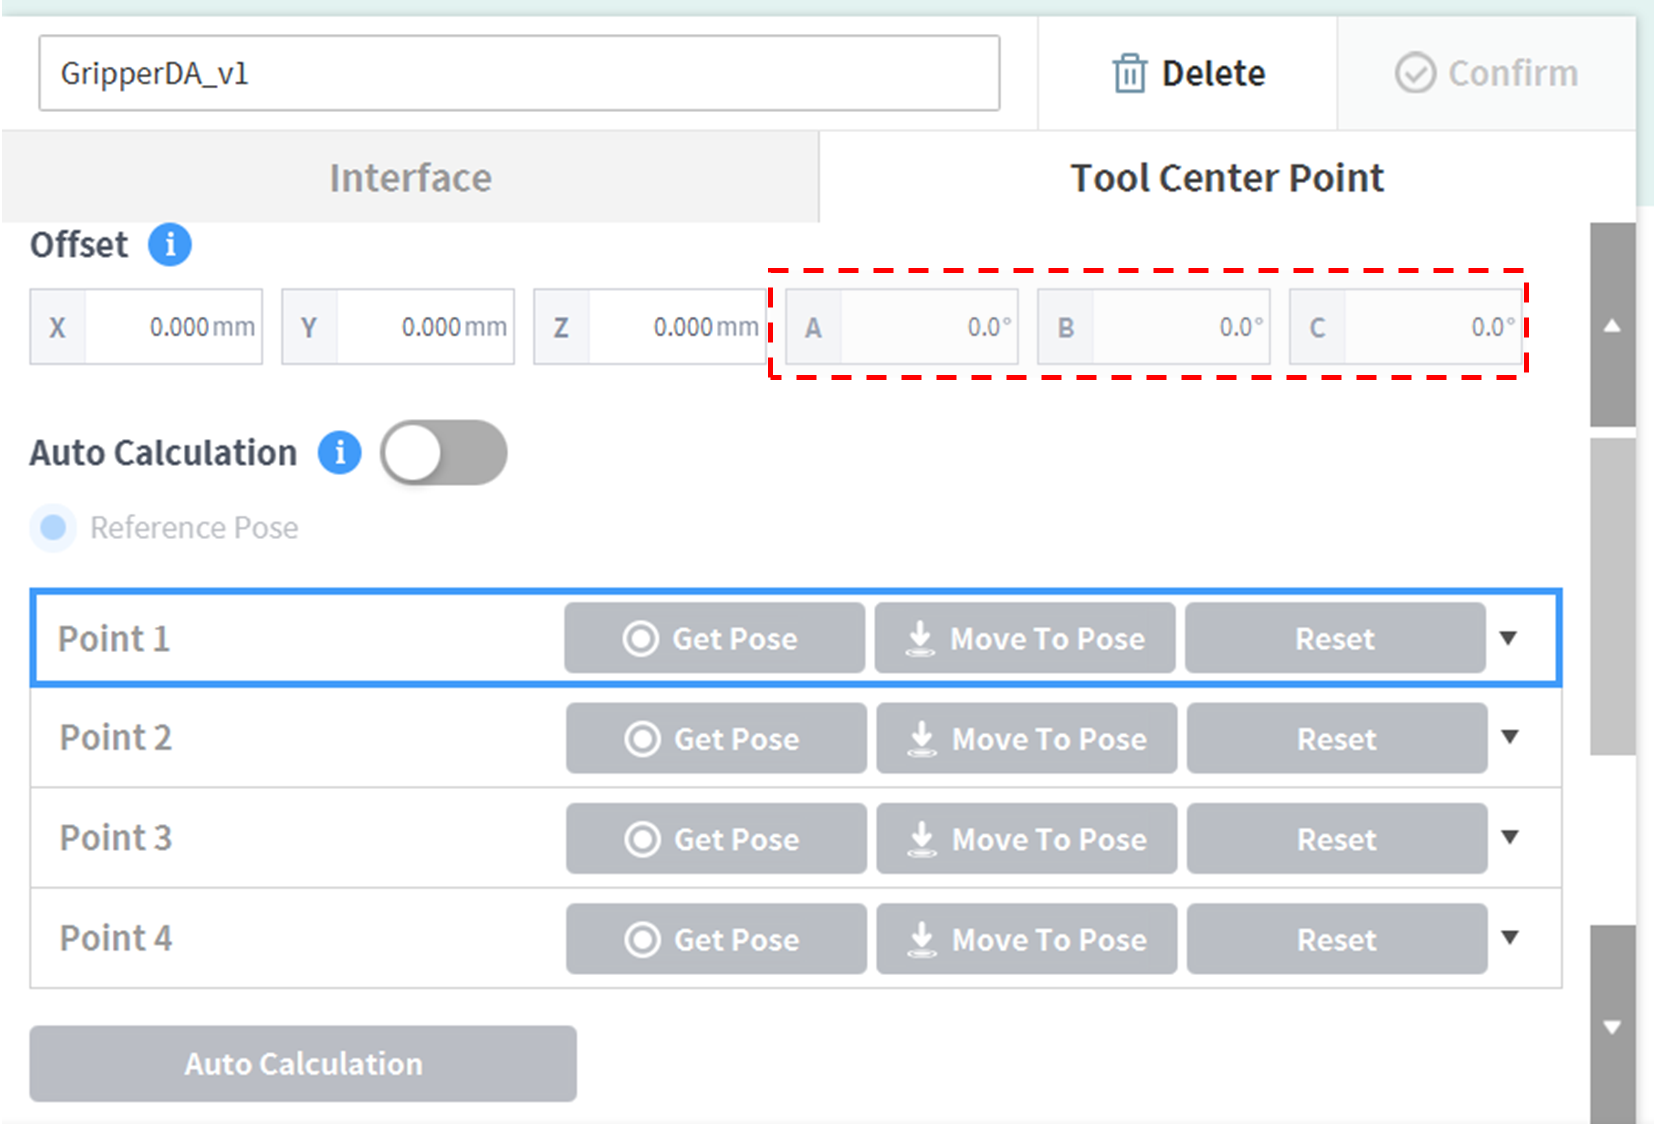This screenshot has width=1654, height=1124.
Task: Click the Confirm checkmark icon
Action: tap(1414, 73)
